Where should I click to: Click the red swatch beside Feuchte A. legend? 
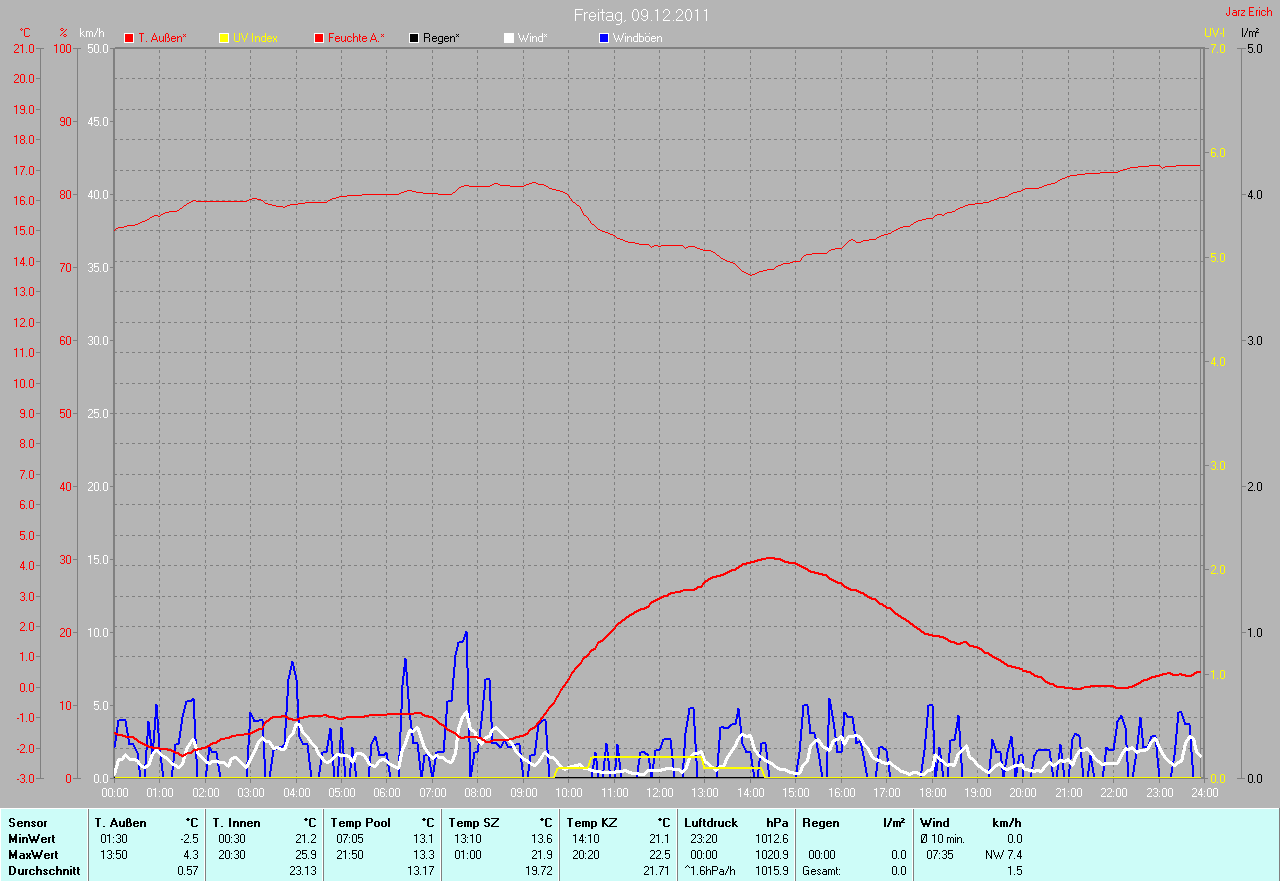coord(319,38)
